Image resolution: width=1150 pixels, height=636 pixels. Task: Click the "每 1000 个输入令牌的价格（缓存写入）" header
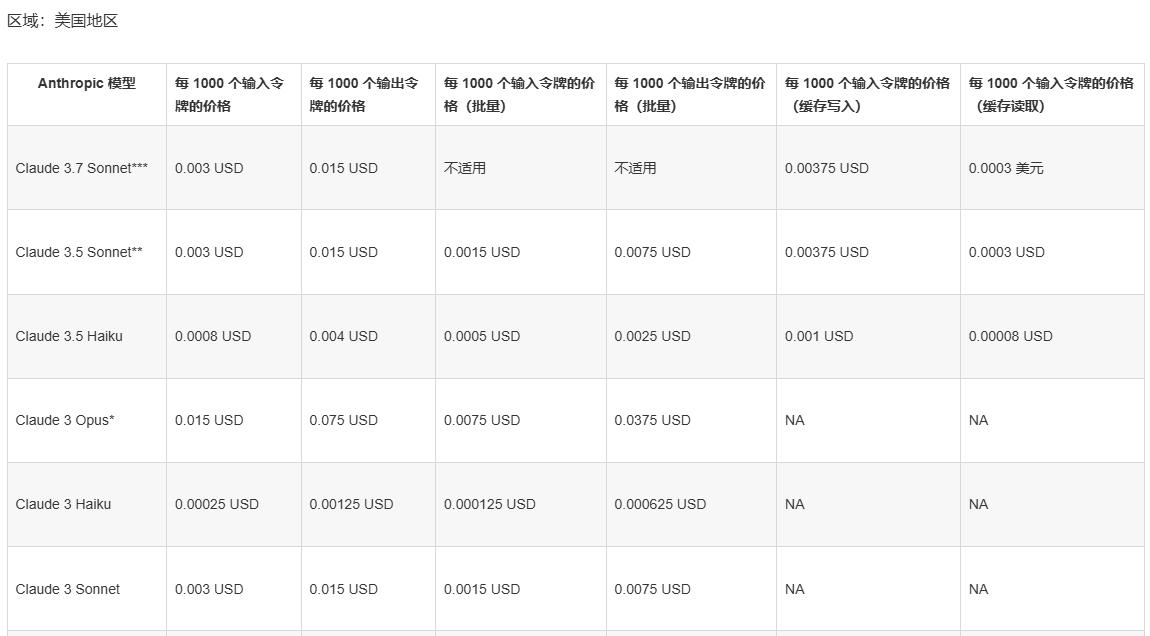tap(867, 94)
